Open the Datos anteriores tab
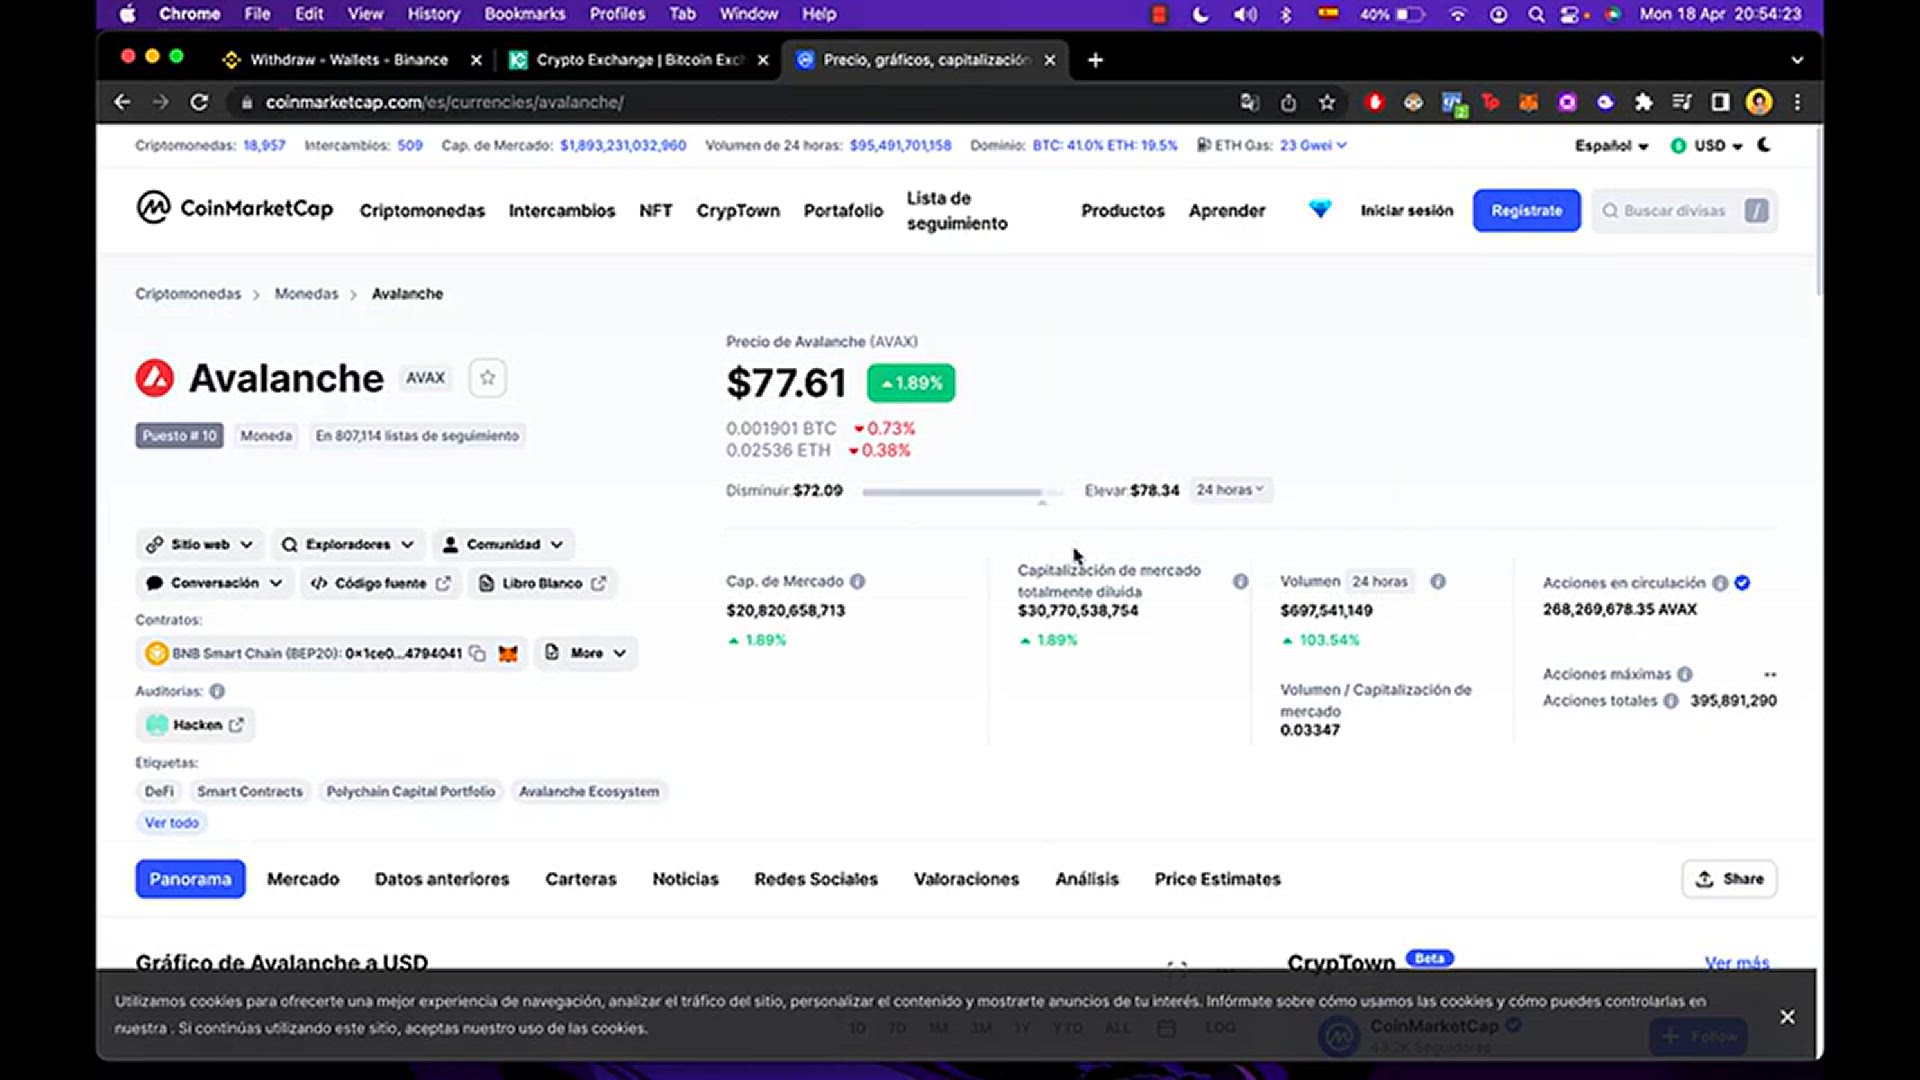Image resolution: width=1920 pixels, height=1080 pixels. pos(442,879)
